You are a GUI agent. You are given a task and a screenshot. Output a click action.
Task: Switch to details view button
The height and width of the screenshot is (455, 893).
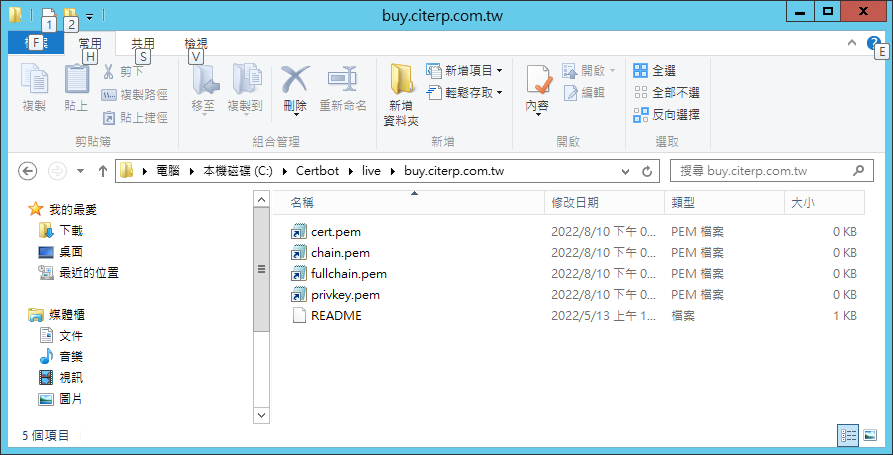pos(849,435)
